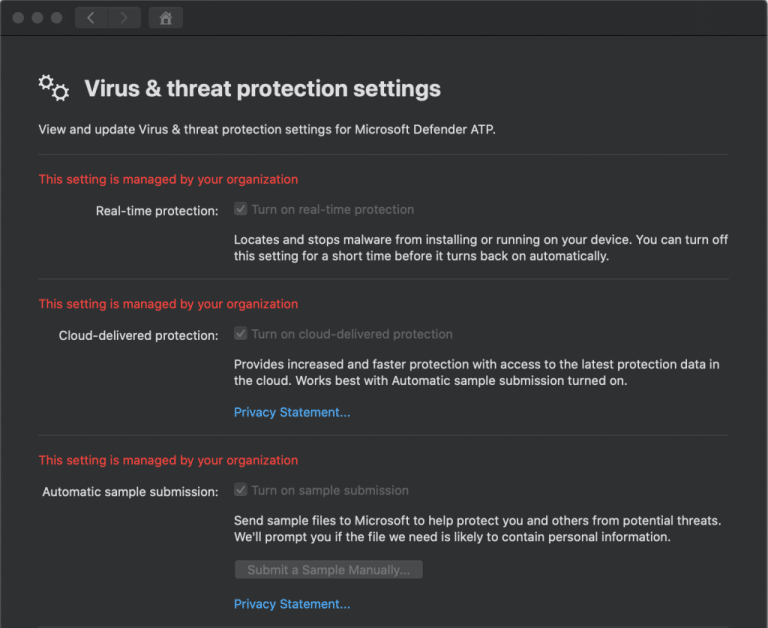Close the Defender settings window

(18, 18)
